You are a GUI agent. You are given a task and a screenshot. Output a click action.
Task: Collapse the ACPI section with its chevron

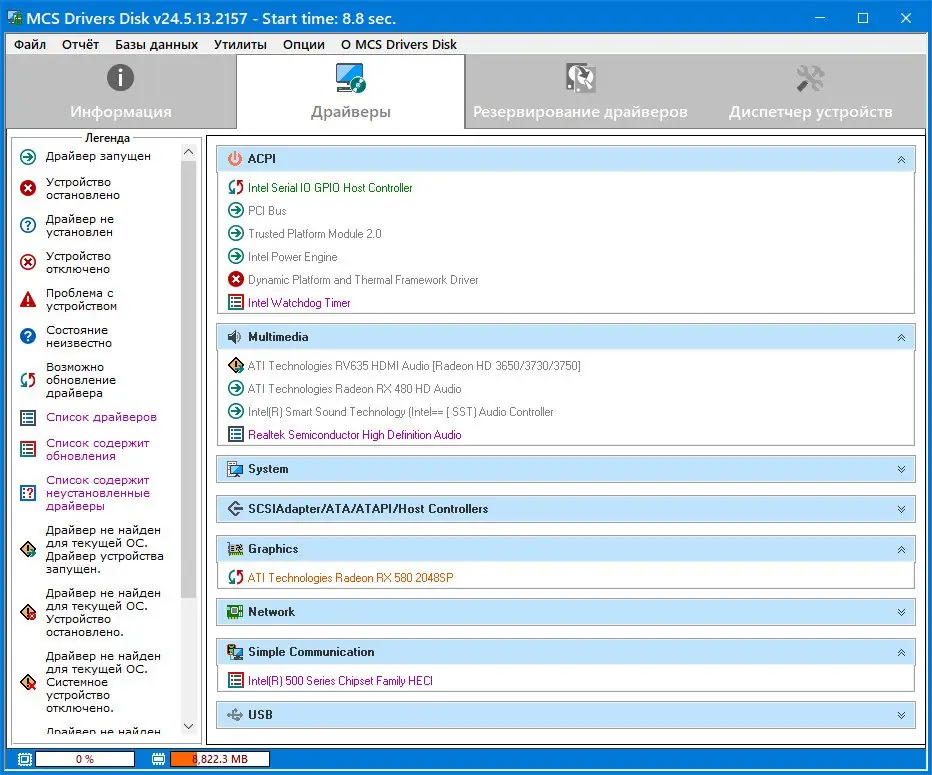901,159
